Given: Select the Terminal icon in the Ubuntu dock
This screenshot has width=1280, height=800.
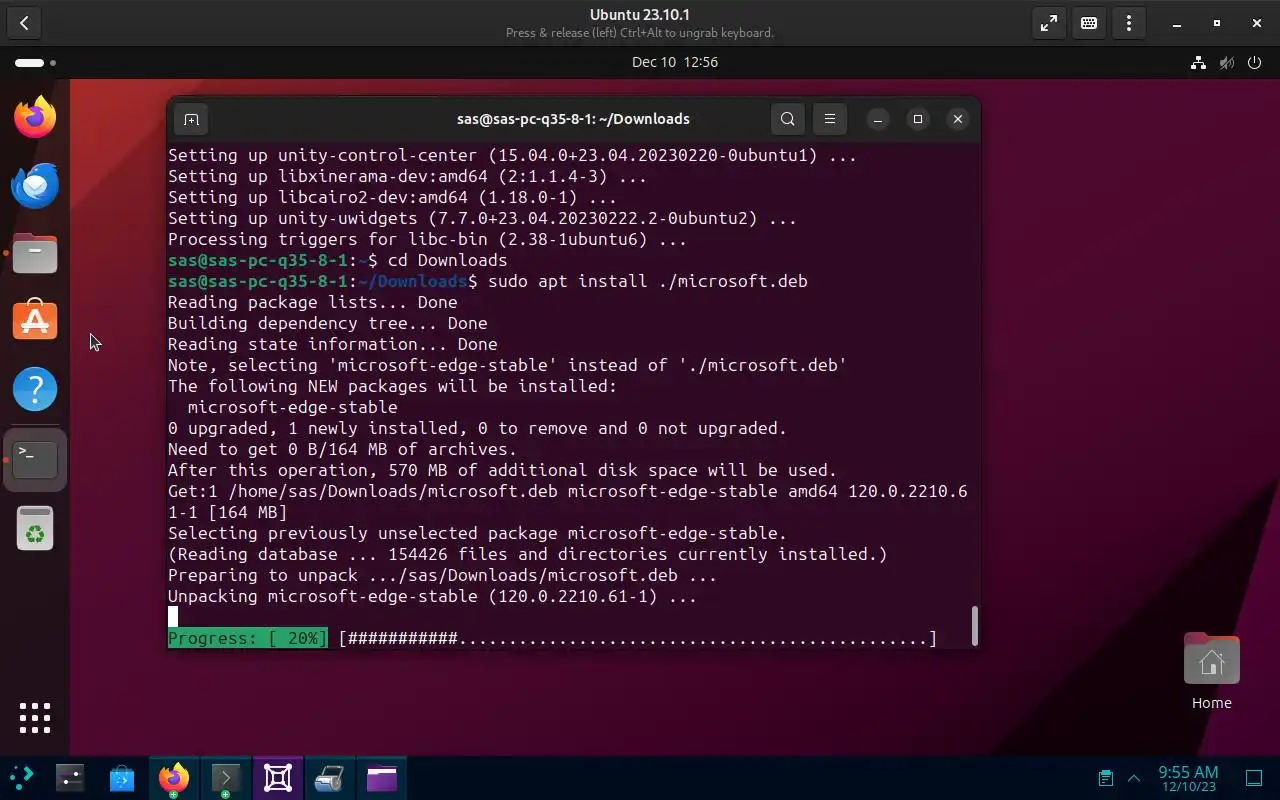Looking at the screenshot, I should (x=35, y=459).
